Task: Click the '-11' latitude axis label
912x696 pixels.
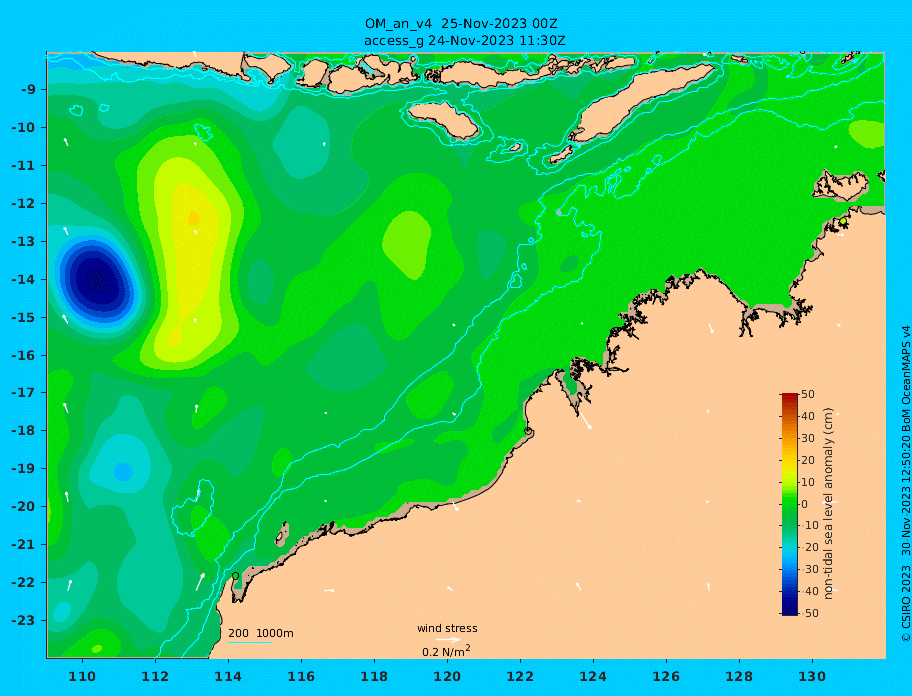Action: pos(23,166)
